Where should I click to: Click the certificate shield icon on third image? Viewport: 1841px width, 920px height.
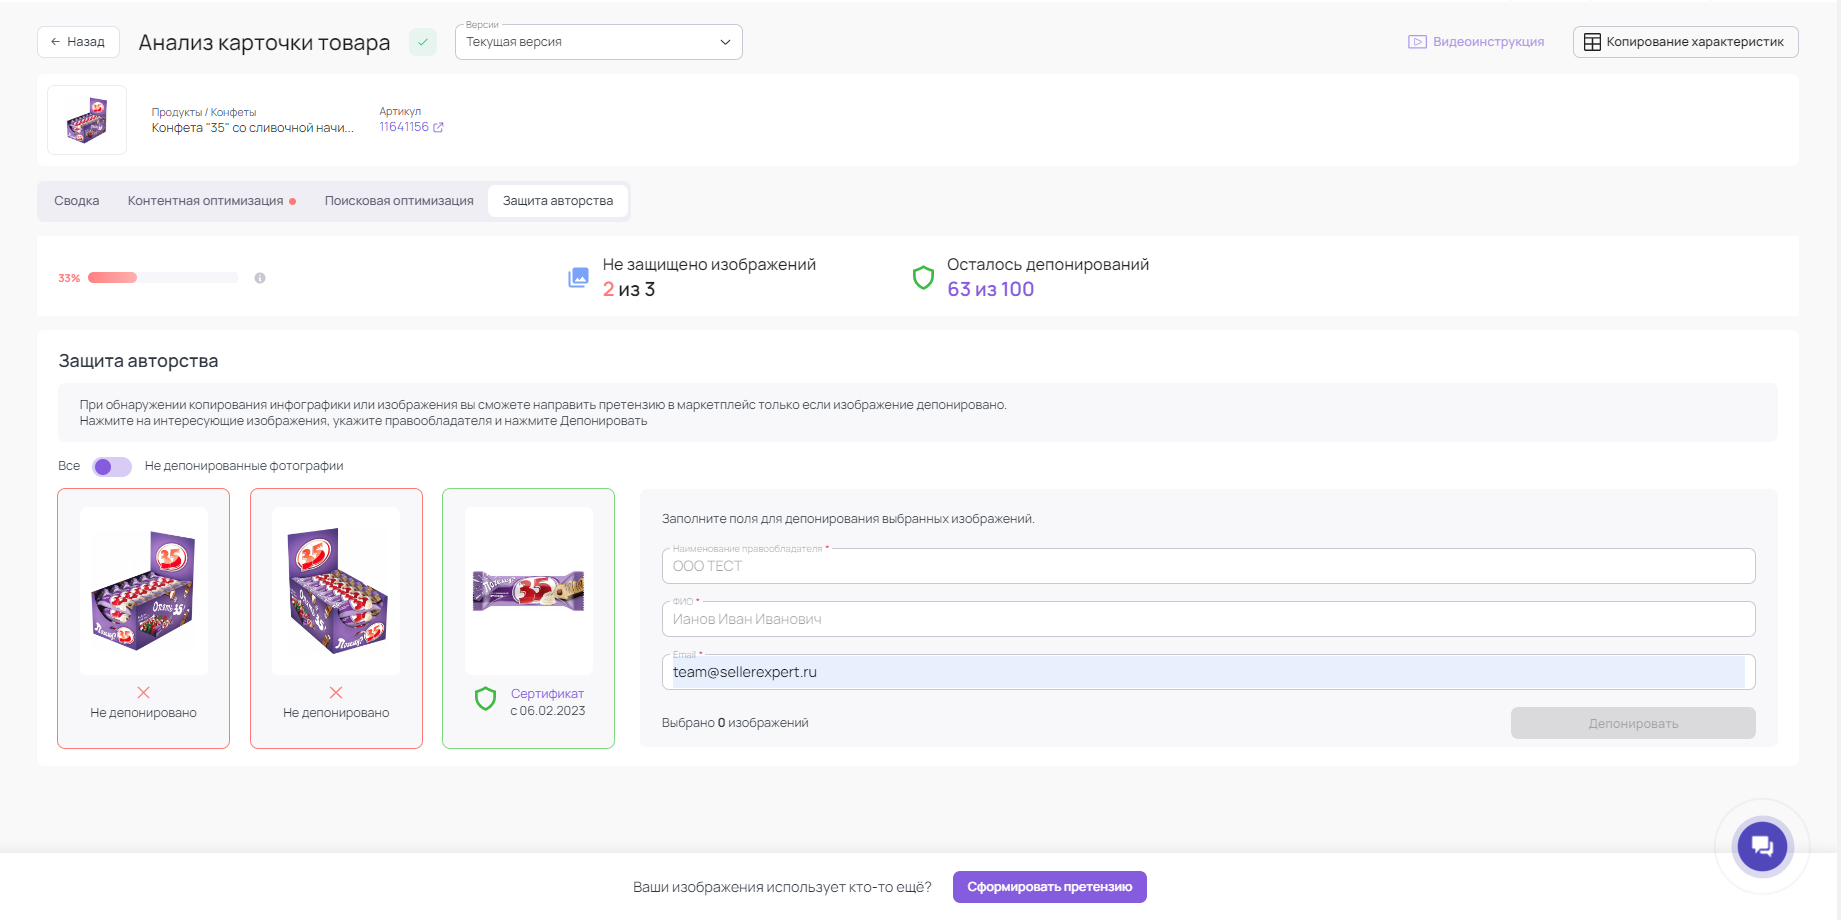tap(485, 699)
